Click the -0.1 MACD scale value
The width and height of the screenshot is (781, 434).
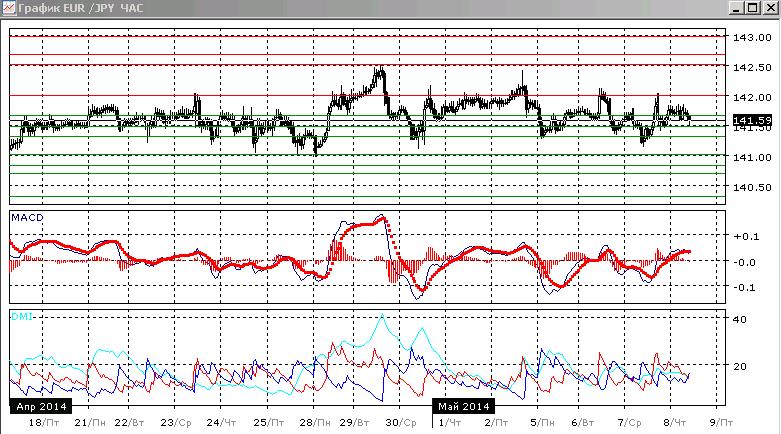coord(746,288)
